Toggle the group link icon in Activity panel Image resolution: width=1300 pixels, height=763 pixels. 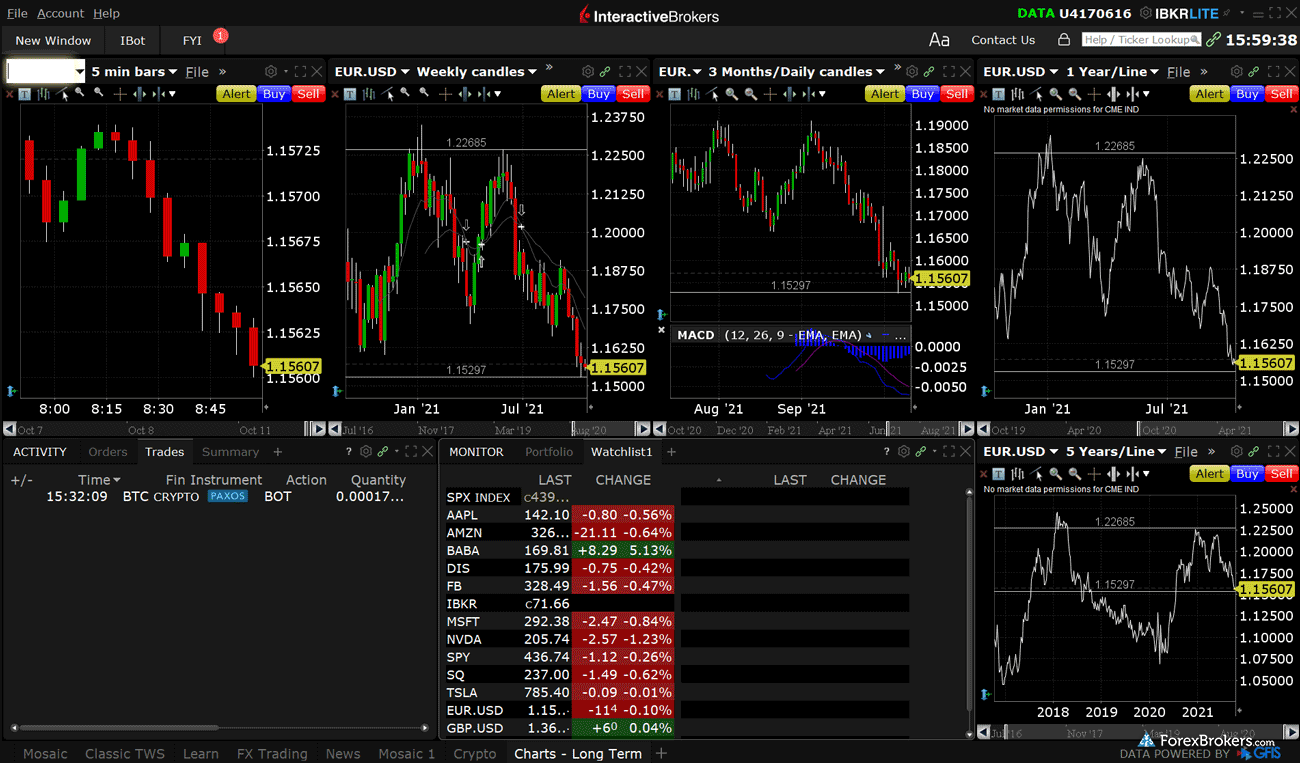[382, 452]
